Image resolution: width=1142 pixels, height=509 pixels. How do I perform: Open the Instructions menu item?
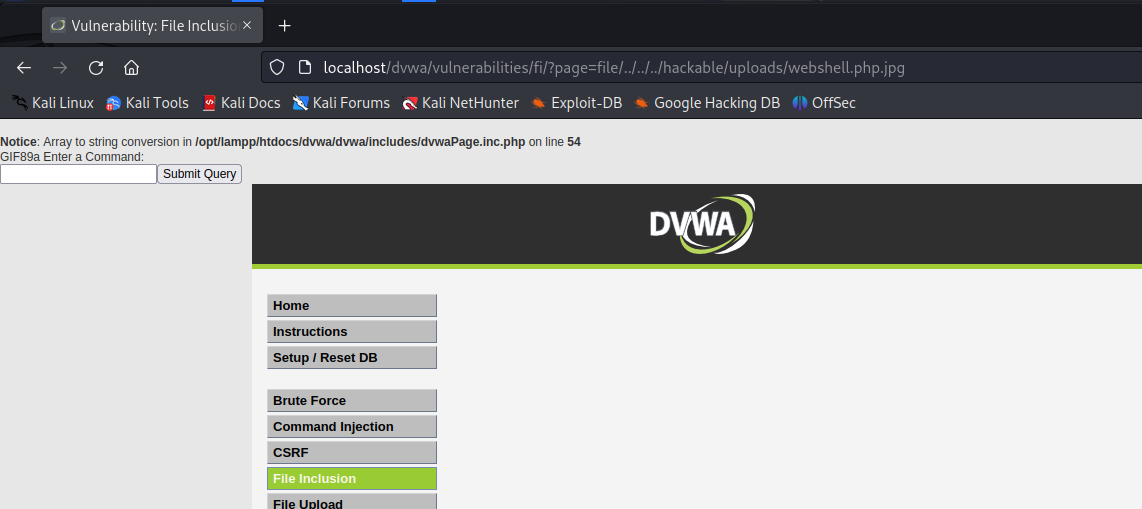tap(352, 331)
